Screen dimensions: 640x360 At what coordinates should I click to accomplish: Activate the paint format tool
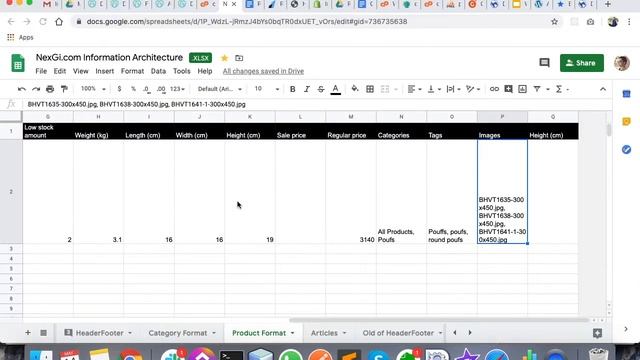64,89
